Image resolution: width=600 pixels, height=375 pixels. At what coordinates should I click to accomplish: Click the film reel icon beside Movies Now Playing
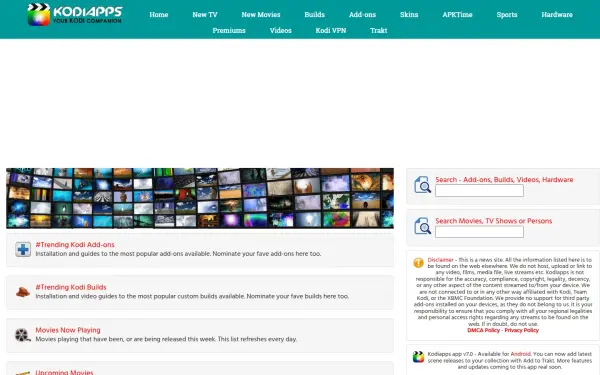pyautogui.click(x=23, y=335)
